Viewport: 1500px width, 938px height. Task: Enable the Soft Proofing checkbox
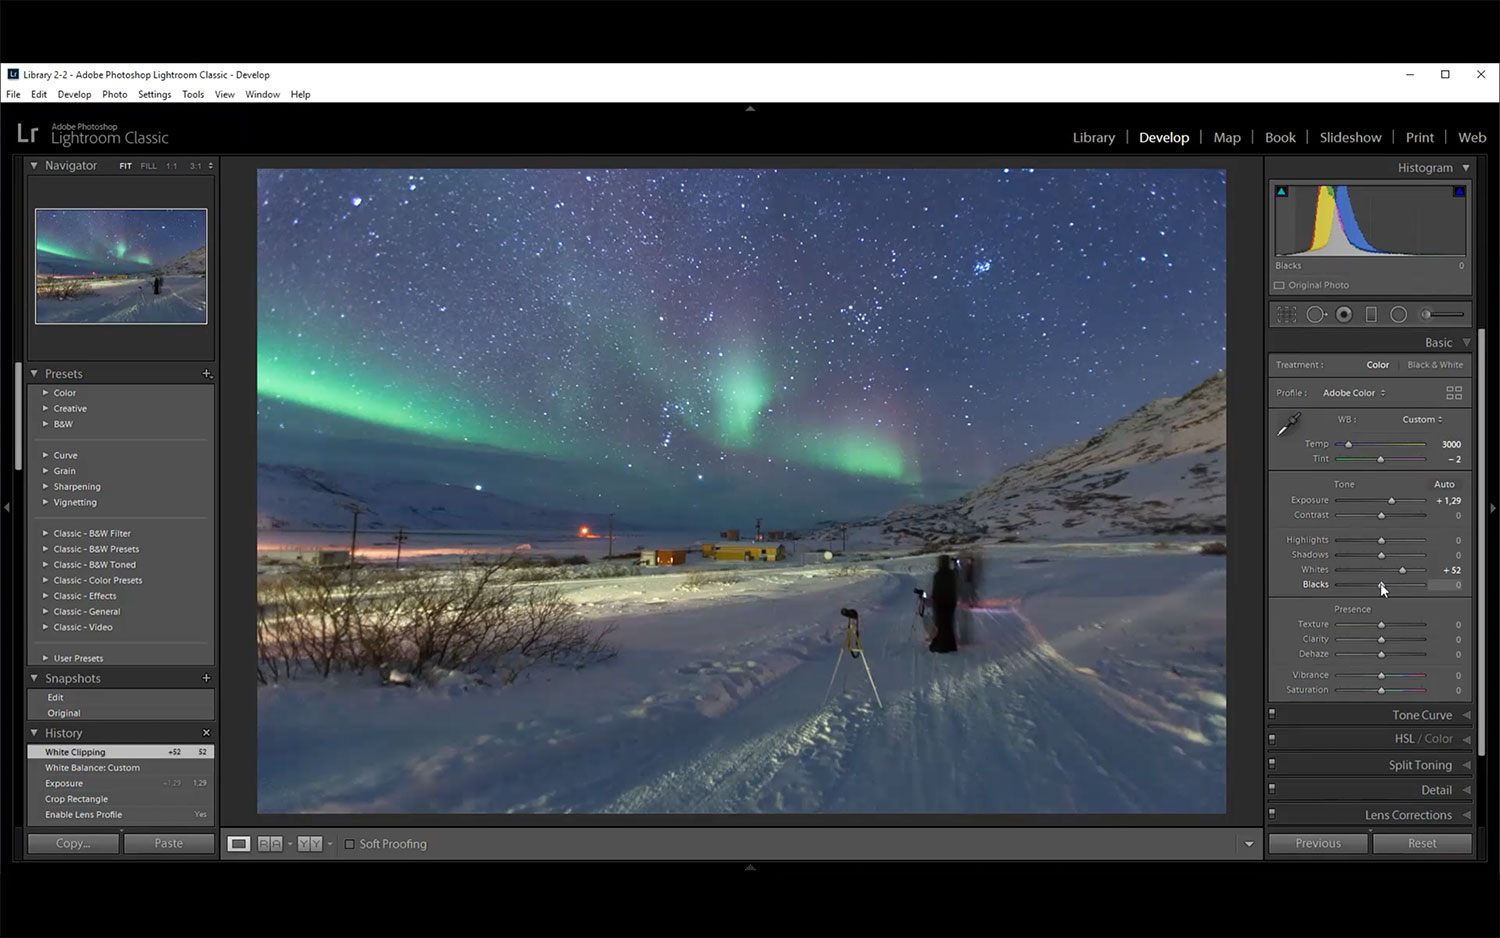pos(350,844)
